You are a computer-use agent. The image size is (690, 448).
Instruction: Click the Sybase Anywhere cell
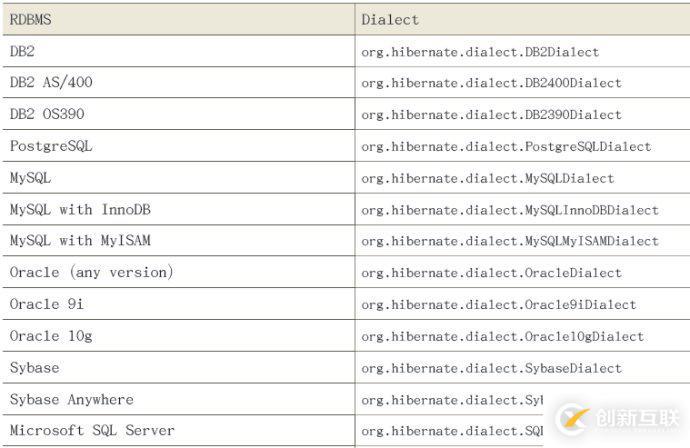pos(71,399)
